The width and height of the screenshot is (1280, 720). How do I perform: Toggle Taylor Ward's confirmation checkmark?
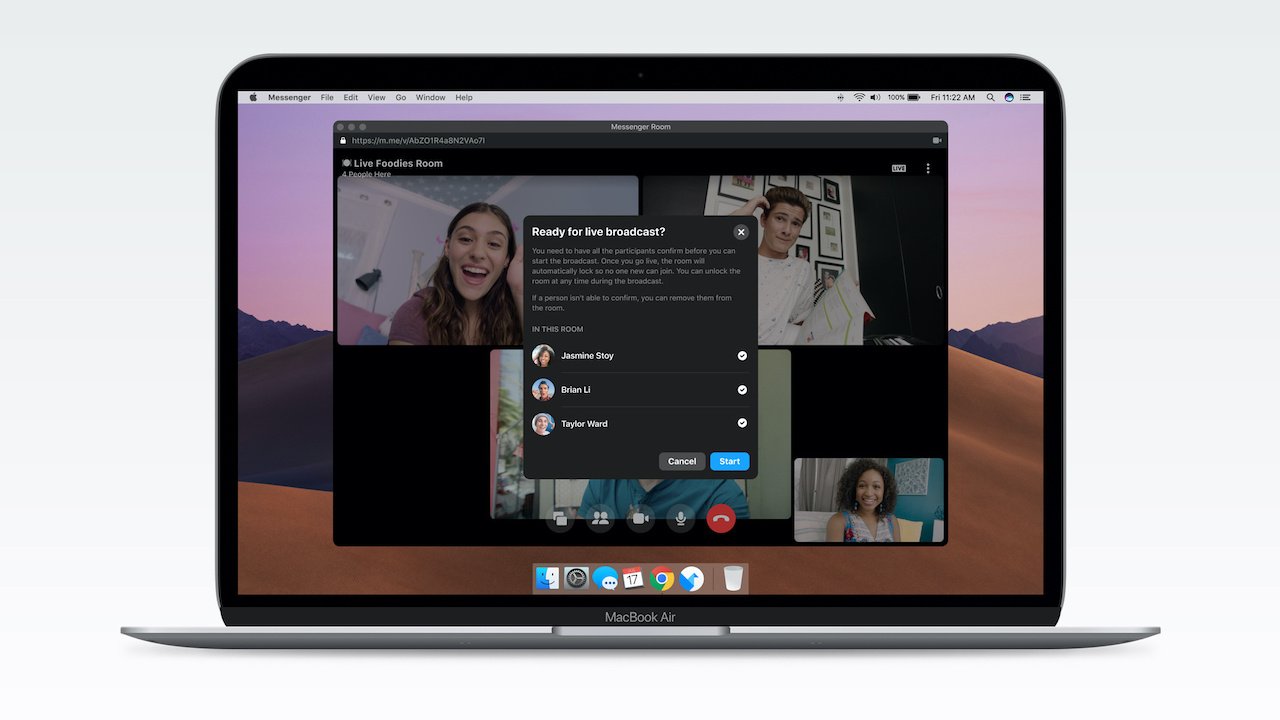(742, 423)
